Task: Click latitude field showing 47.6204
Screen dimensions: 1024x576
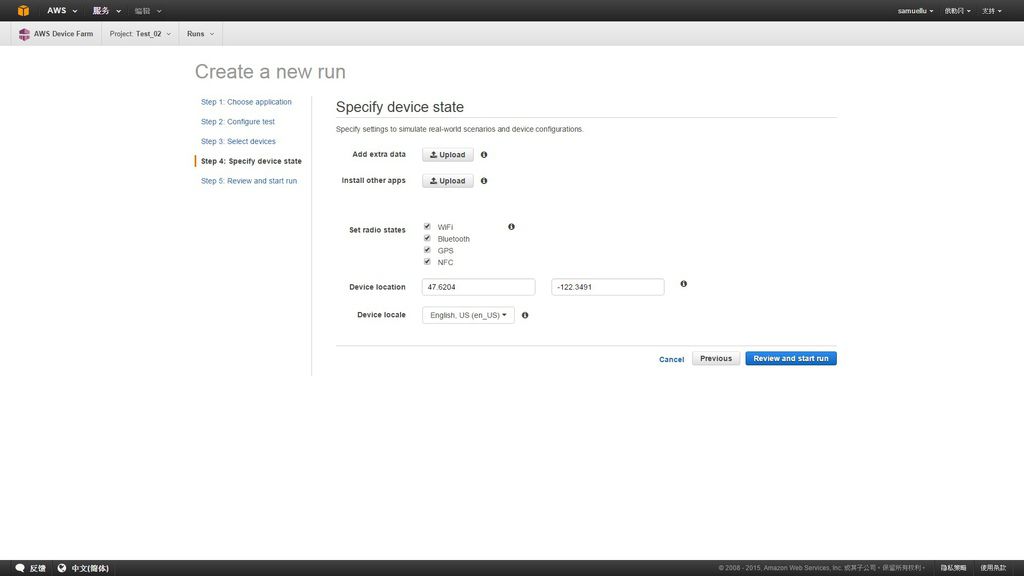Action: click(x=479, y=287)
